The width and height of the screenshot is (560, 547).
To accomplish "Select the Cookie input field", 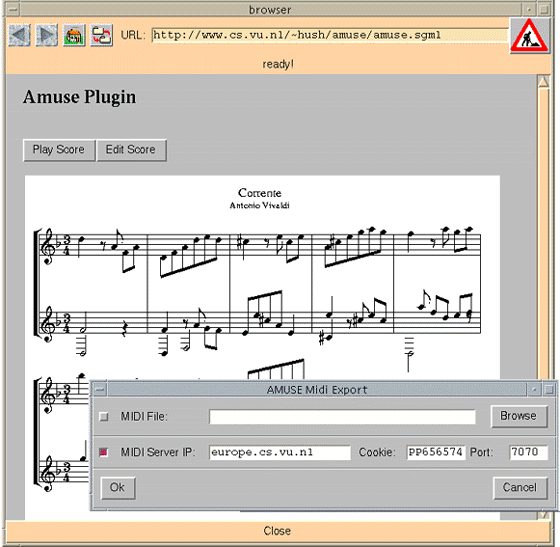I will pyautogui.click(x=436, y=452).
